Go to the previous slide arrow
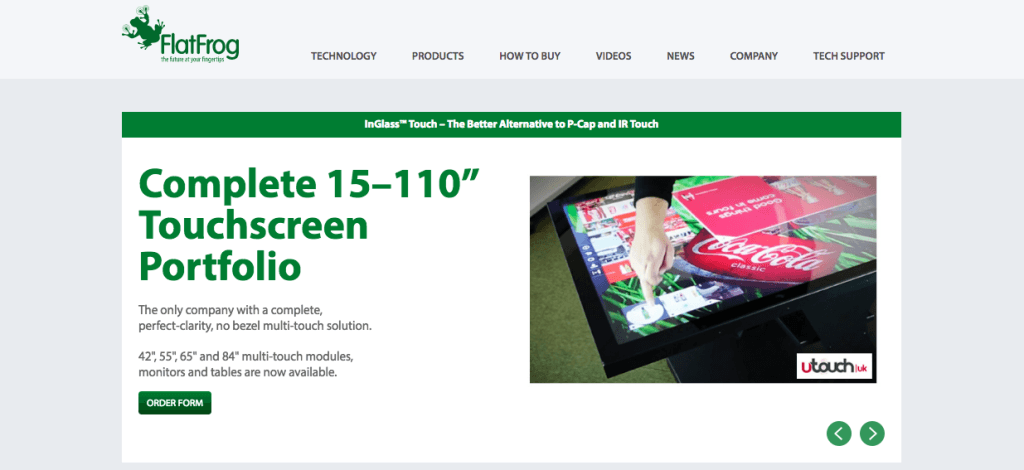This screenshot has width=1024, height=470. pos(839,433)
